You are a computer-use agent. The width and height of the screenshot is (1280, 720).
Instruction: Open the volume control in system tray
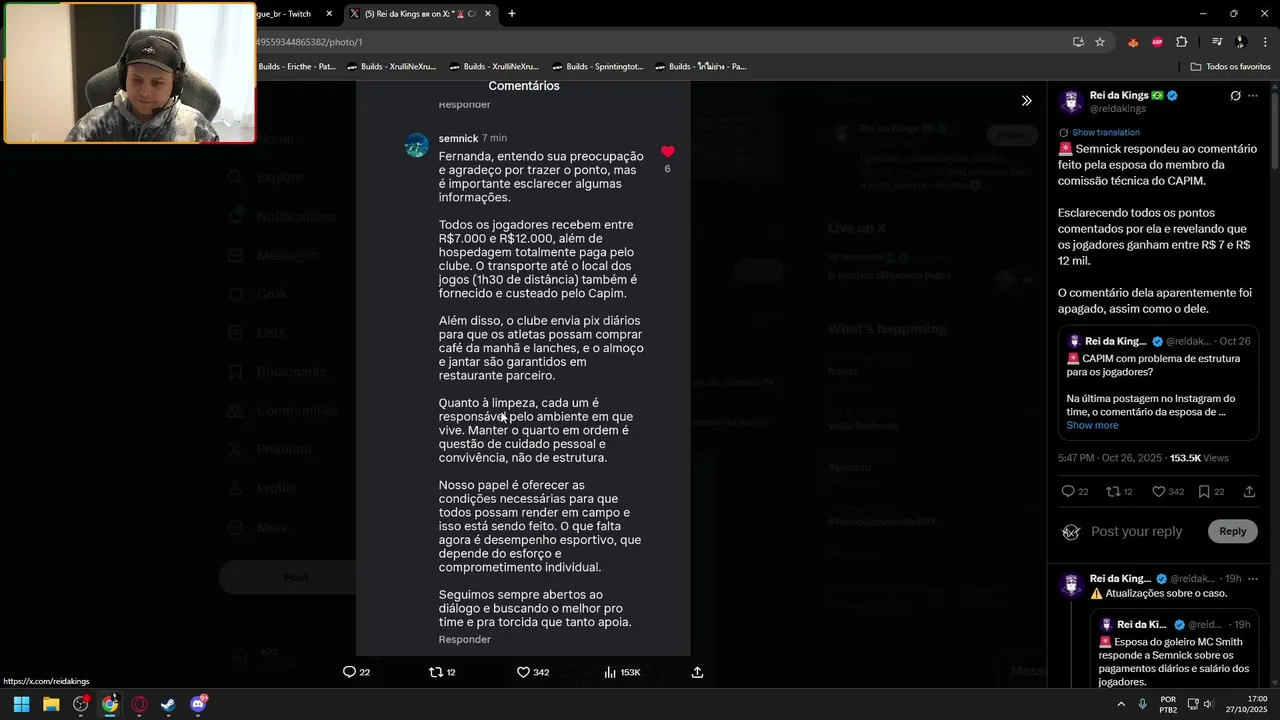(x=1207, y=704)
